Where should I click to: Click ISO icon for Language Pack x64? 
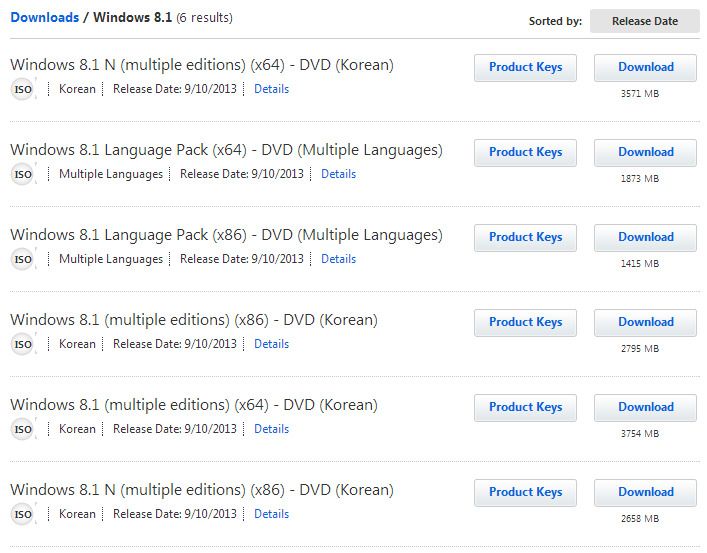coord(23,174)
